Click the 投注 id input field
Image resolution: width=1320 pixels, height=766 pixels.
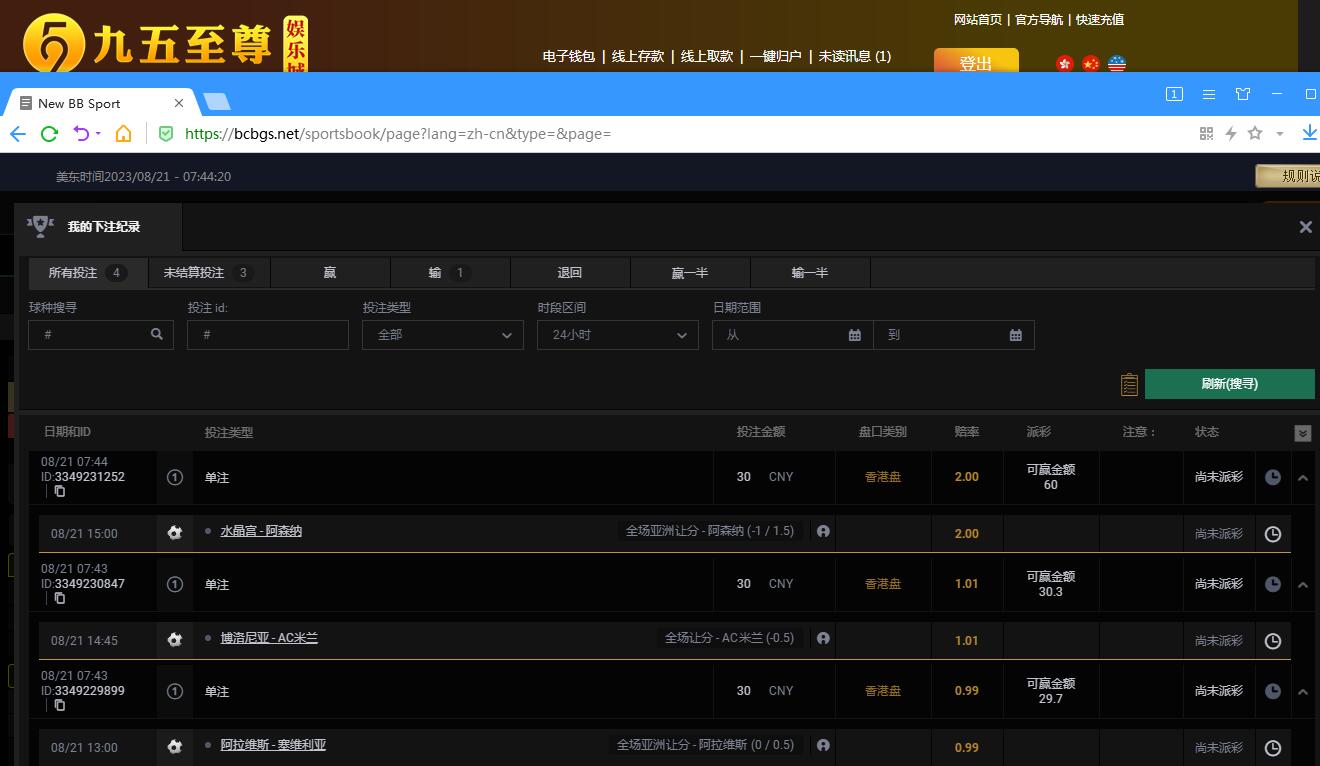(267, 335)
